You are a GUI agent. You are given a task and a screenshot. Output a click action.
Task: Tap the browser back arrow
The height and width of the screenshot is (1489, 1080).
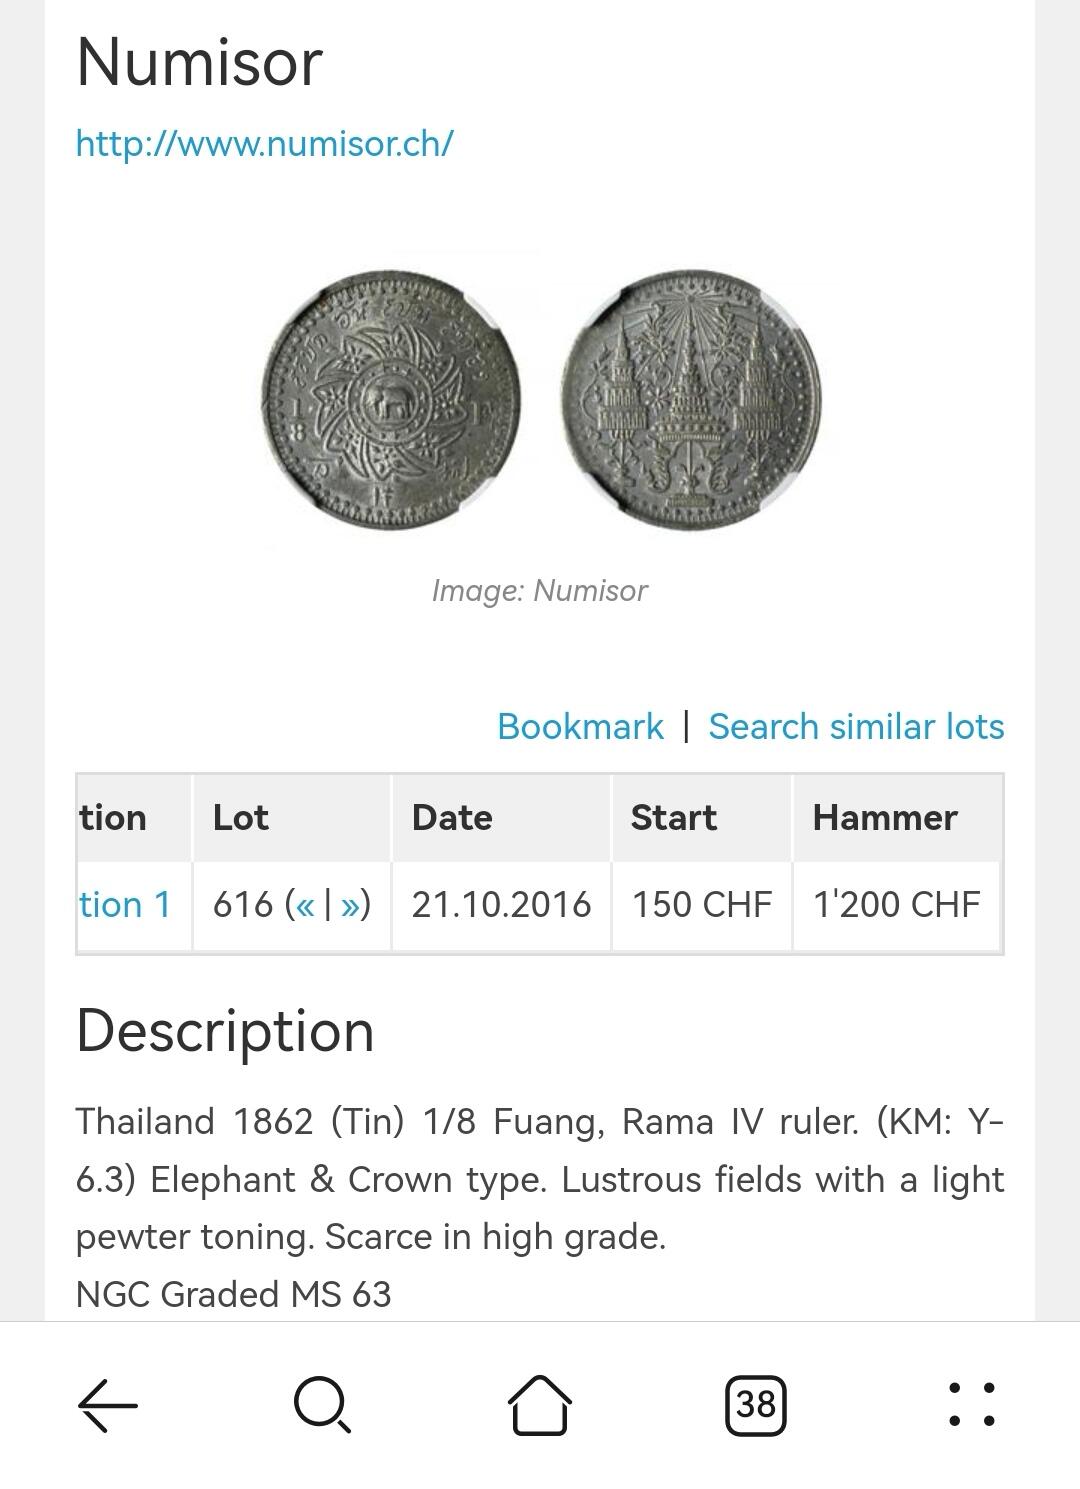point(108,1405)
